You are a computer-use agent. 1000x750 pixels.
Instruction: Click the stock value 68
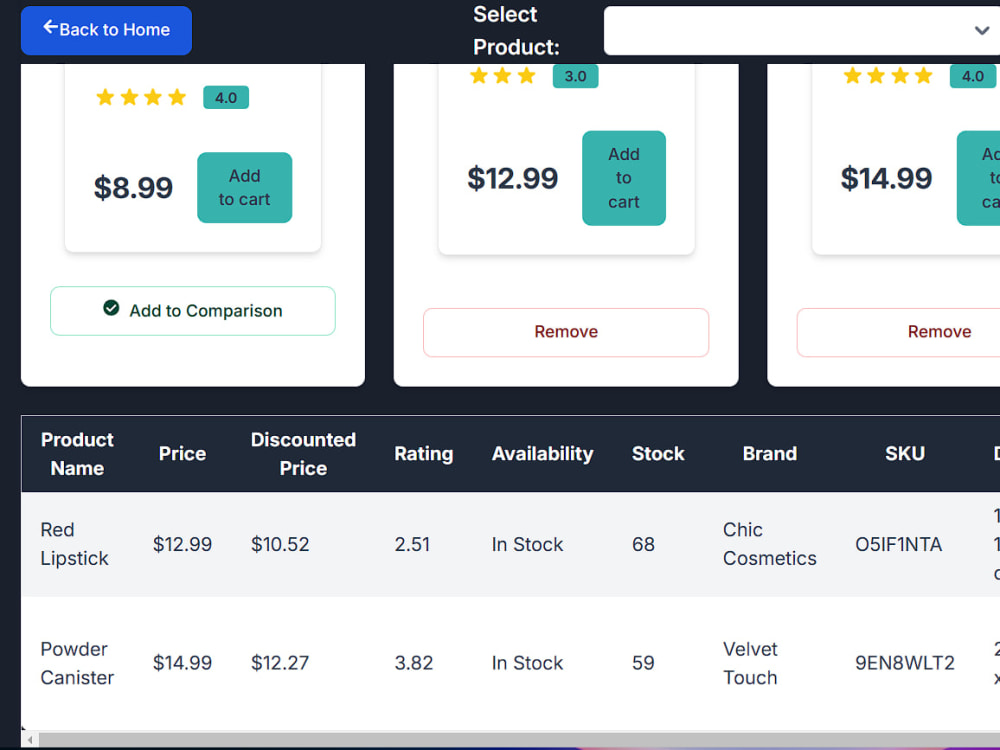(643, 544)
